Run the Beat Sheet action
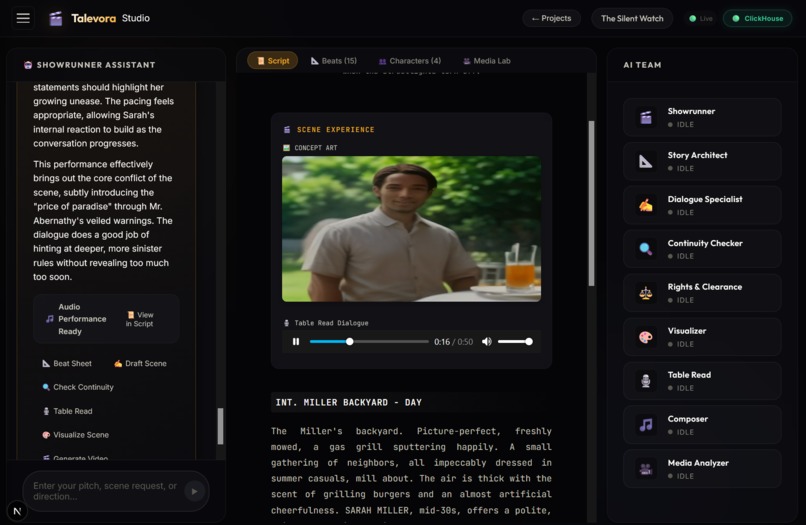Viewport: 806px width, 525px height. click(x=67, y=364)
